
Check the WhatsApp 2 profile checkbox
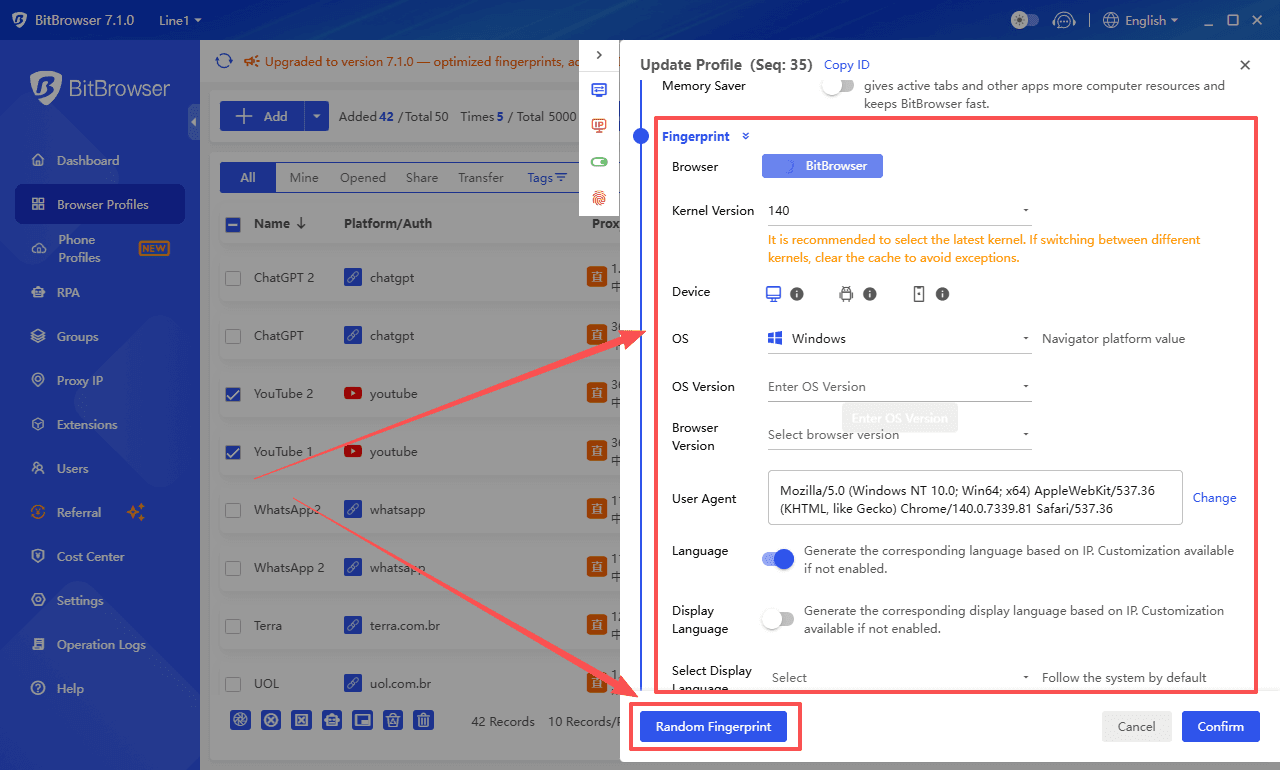click(232, 567)
